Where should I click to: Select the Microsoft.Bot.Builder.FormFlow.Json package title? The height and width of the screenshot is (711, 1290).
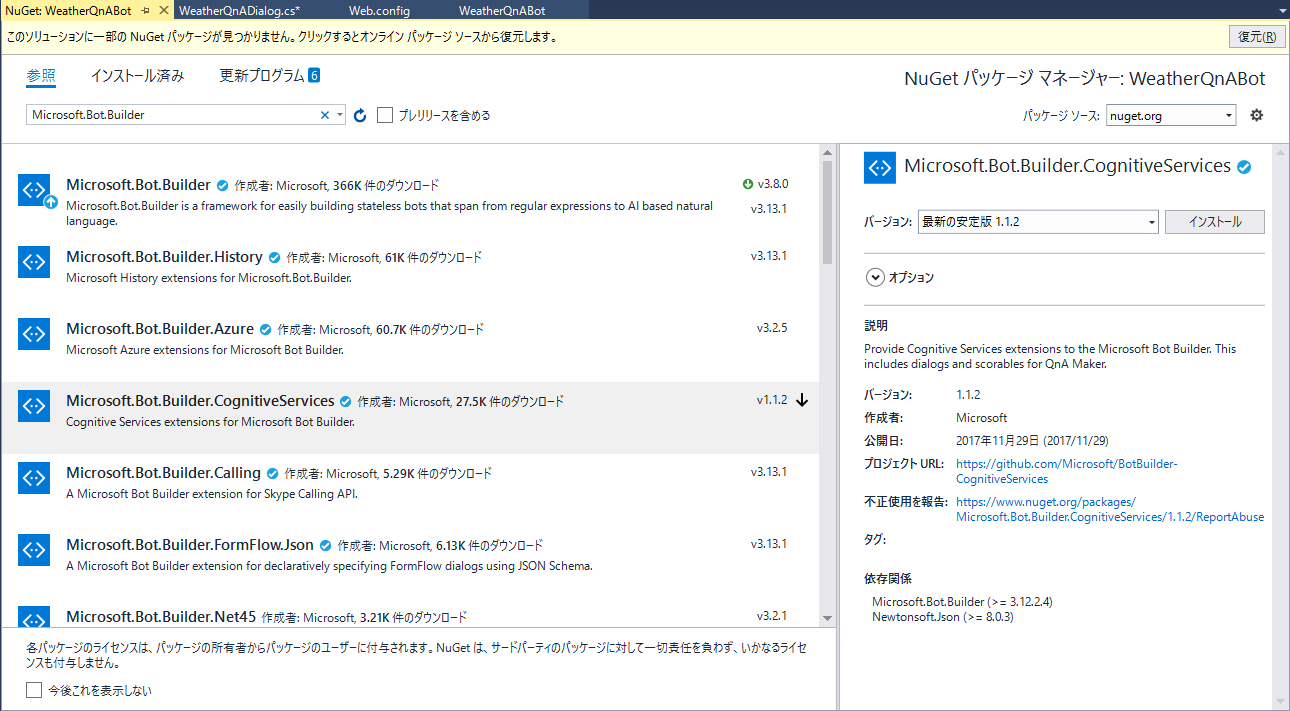pos(190,545)
